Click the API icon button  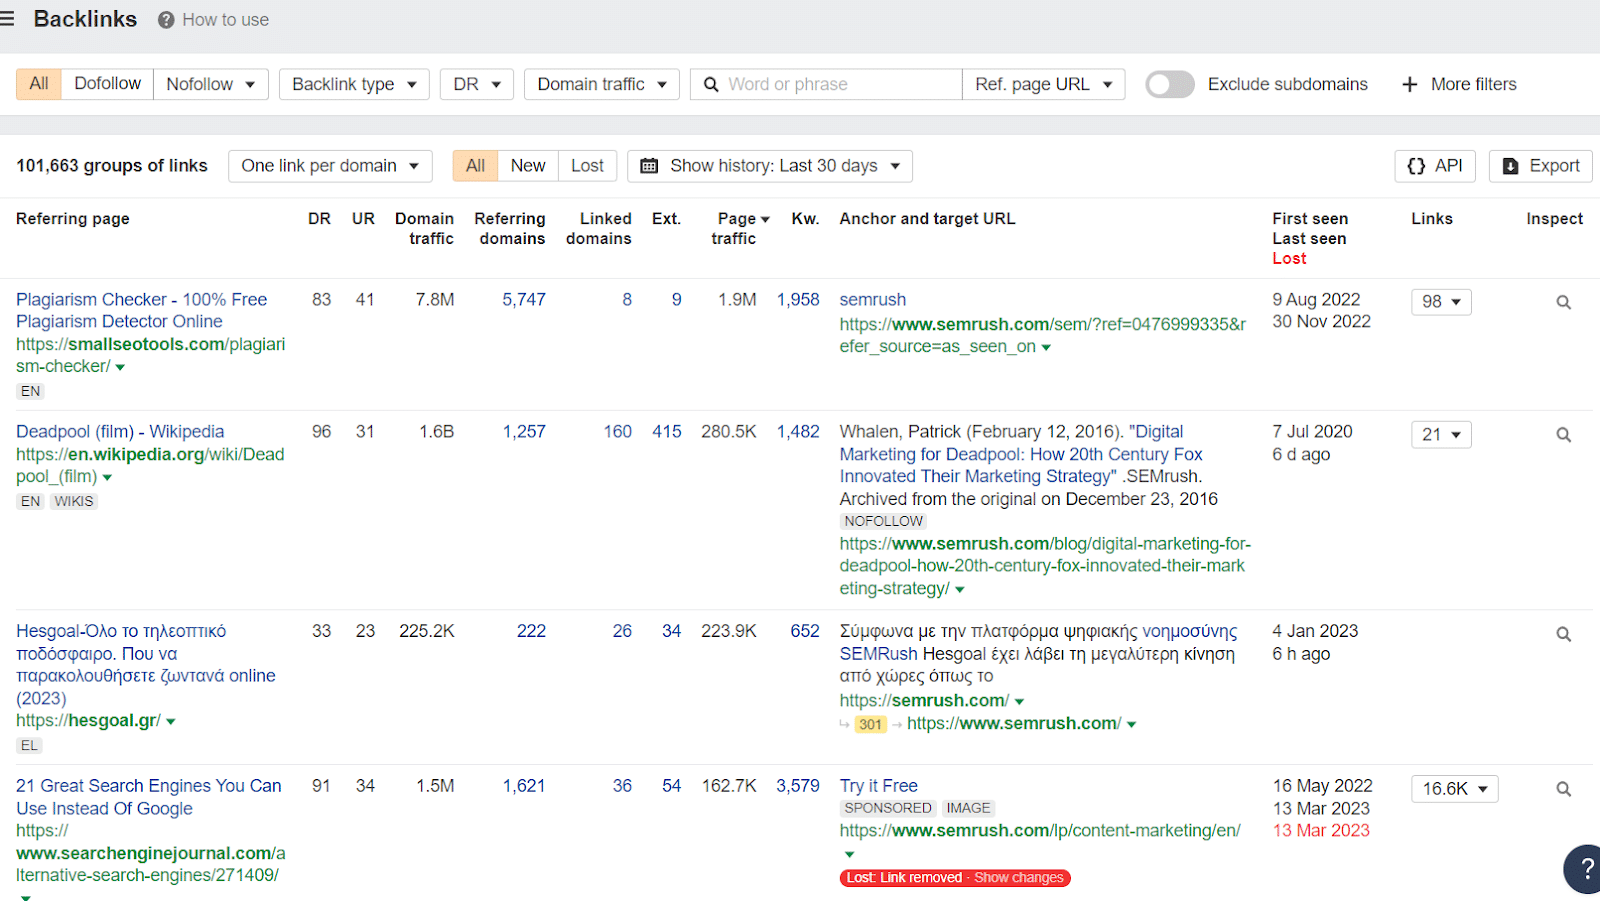(1418, 165)
